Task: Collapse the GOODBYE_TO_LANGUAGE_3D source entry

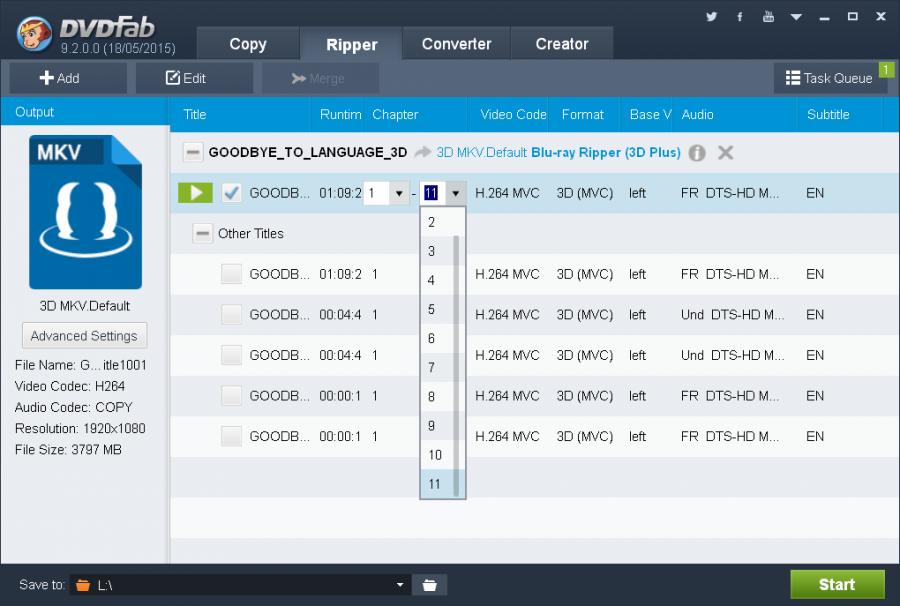Action: tap(193, 153)
